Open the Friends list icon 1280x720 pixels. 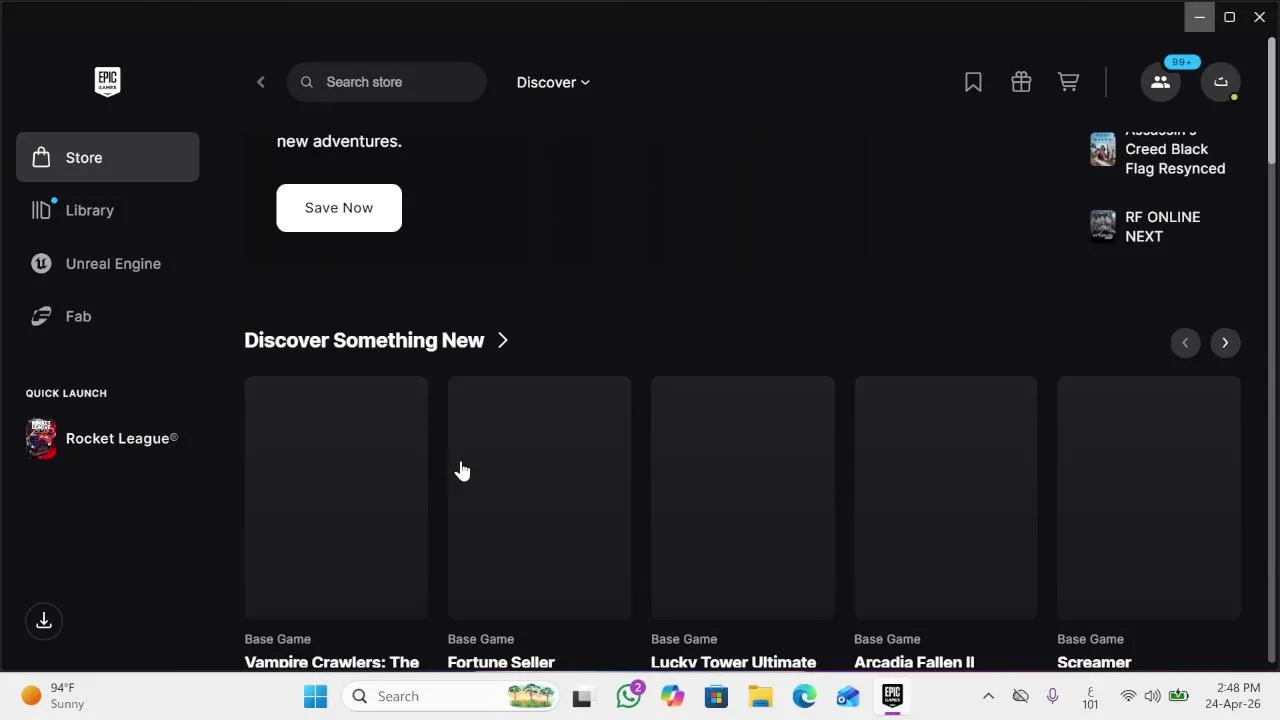click(1160, 82)
